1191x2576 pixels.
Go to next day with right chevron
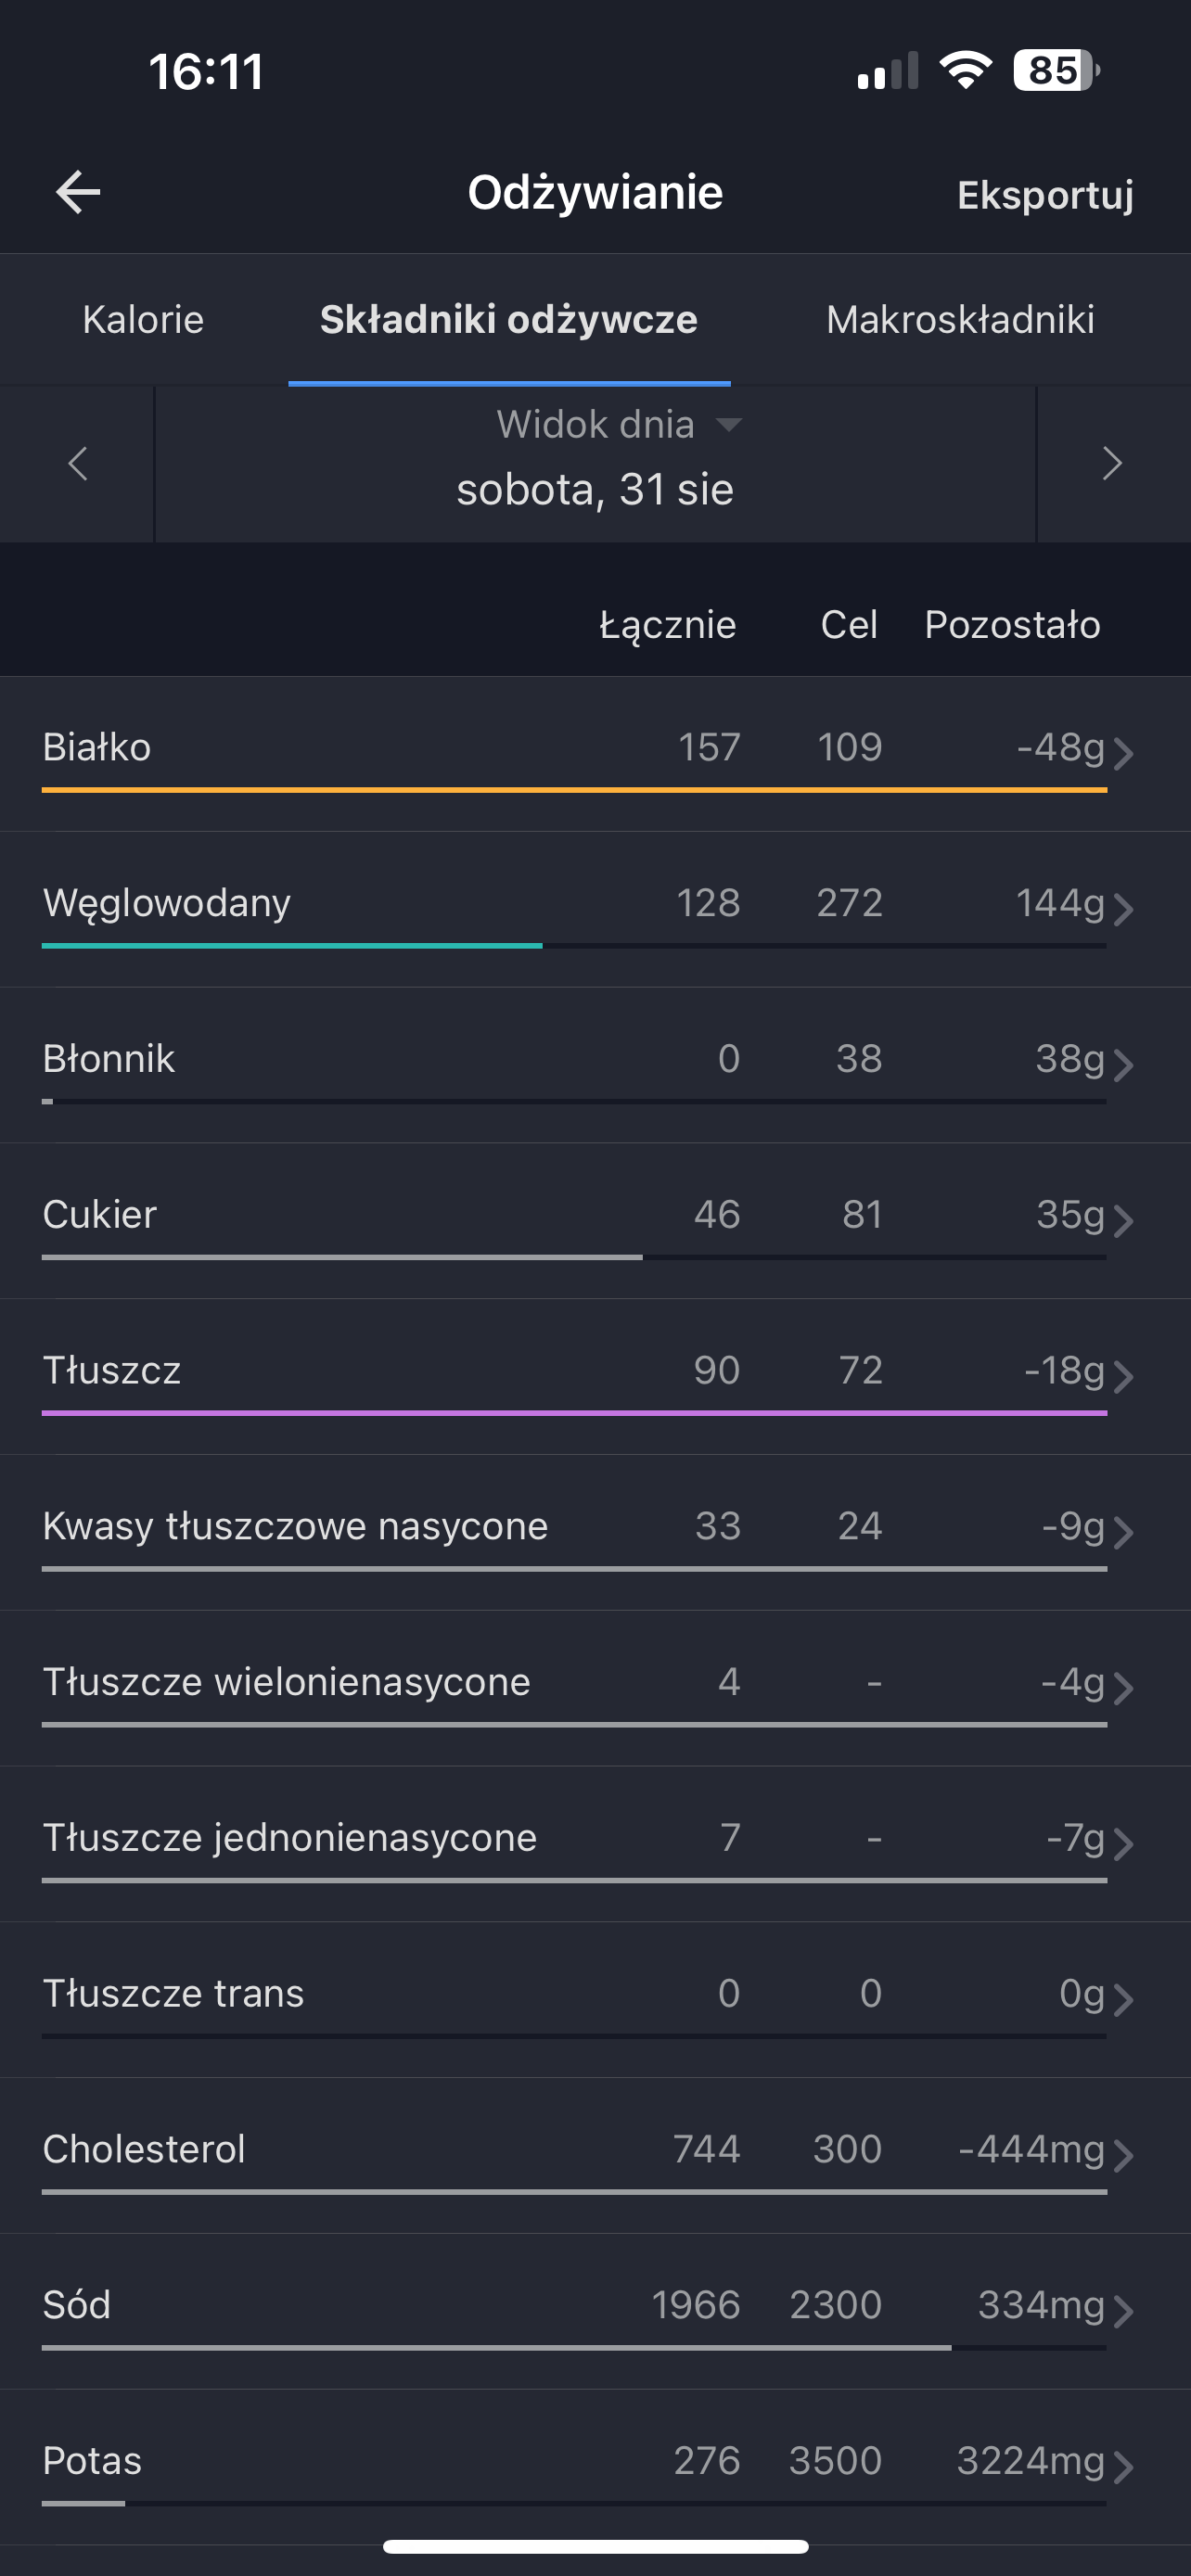pos(1112,463)
